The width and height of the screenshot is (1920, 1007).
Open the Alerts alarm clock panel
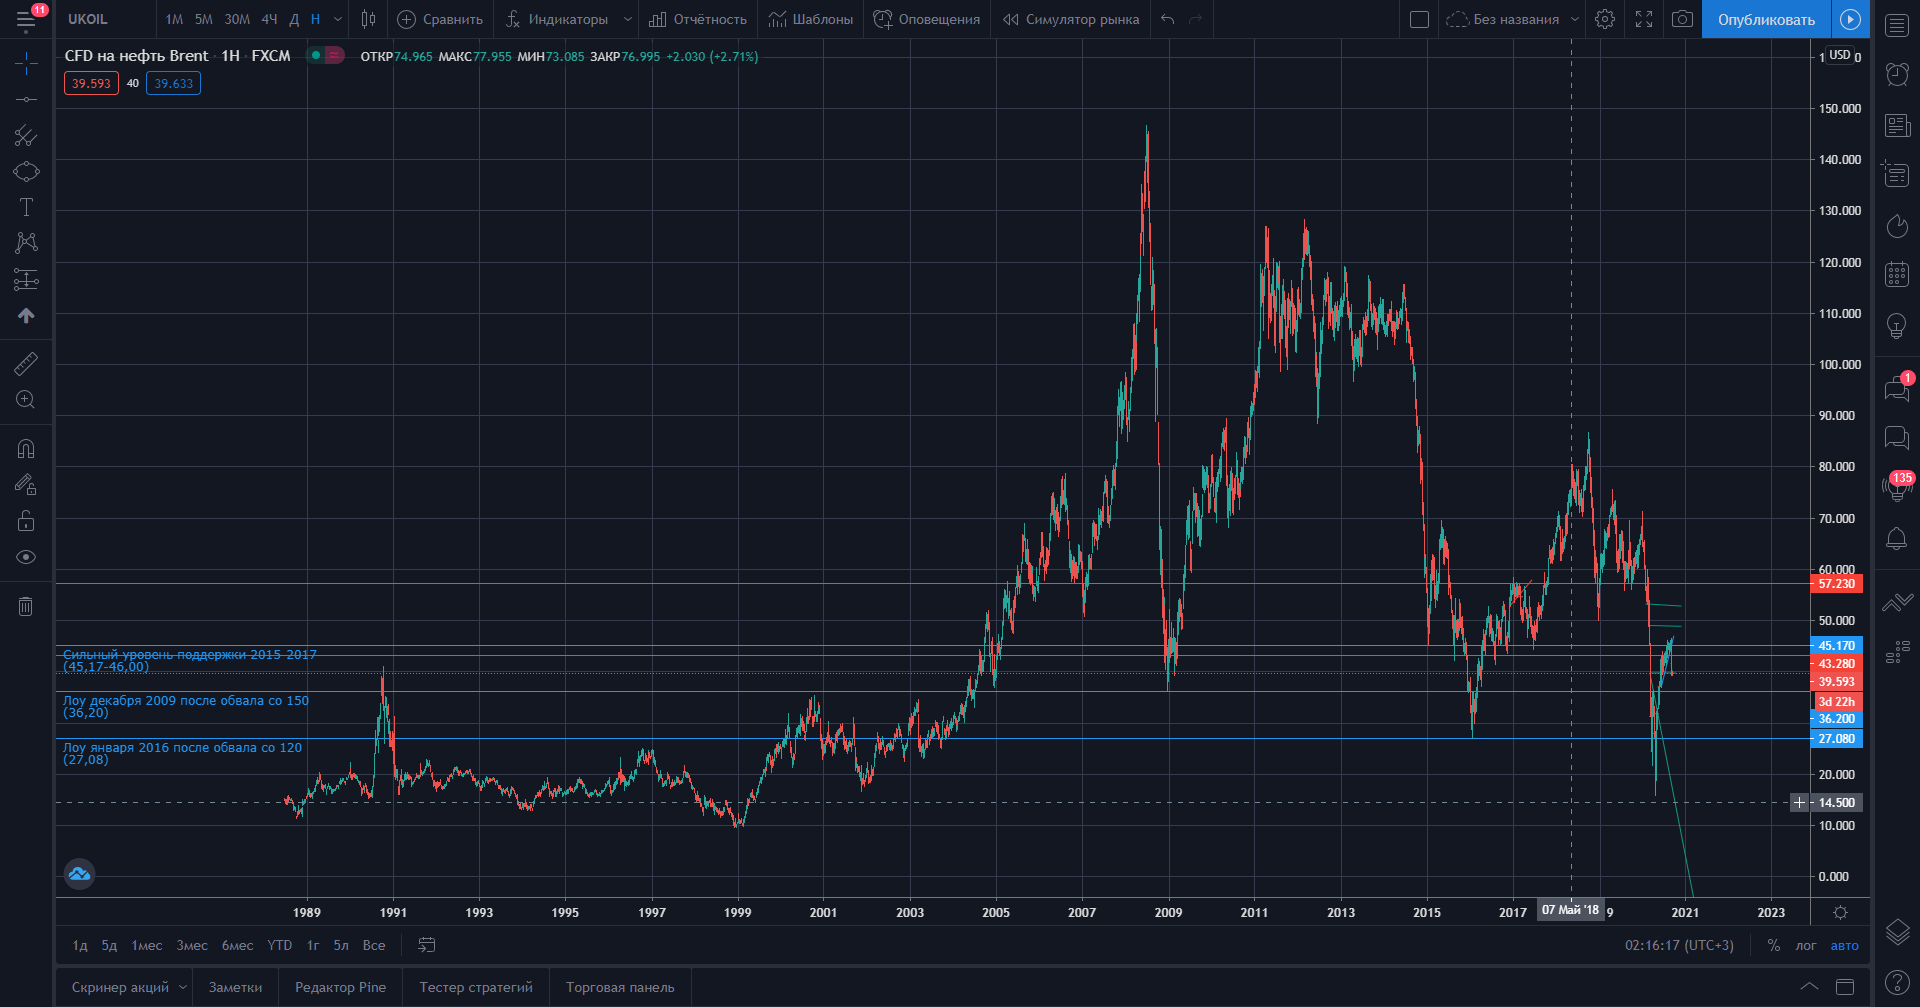1897,74
